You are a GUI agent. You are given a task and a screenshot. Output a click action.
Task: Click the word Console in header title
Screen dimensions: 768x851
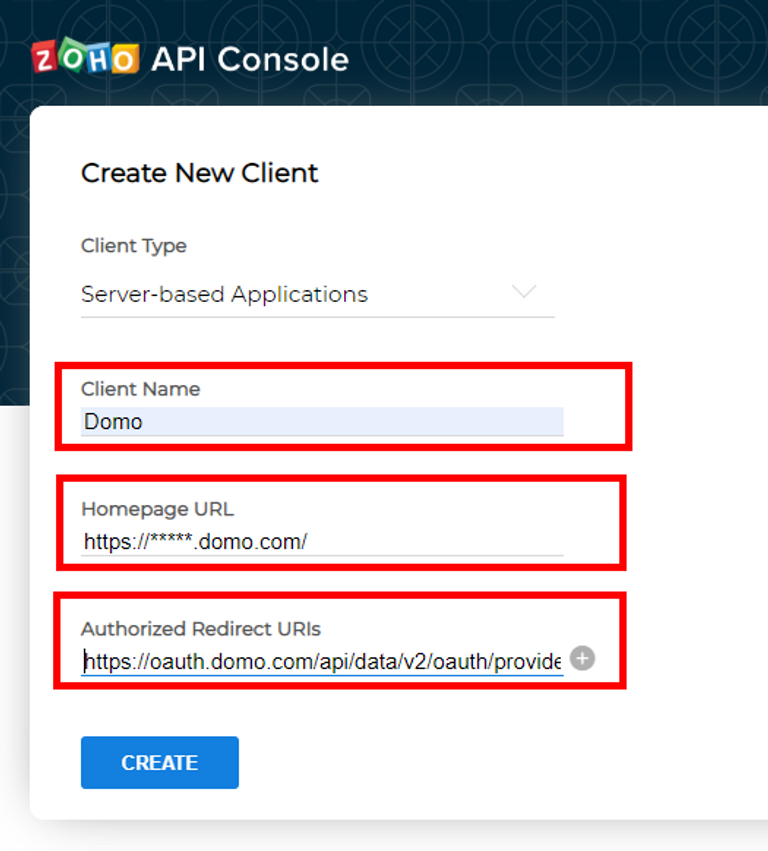(x=283, y=59)
